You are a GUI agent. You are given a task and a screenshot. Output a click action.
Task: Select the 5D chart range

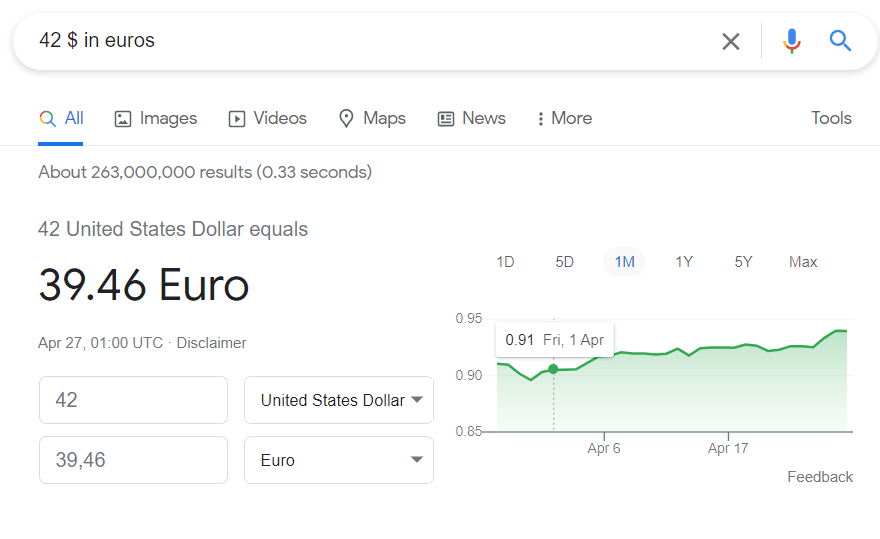point(565,262)
